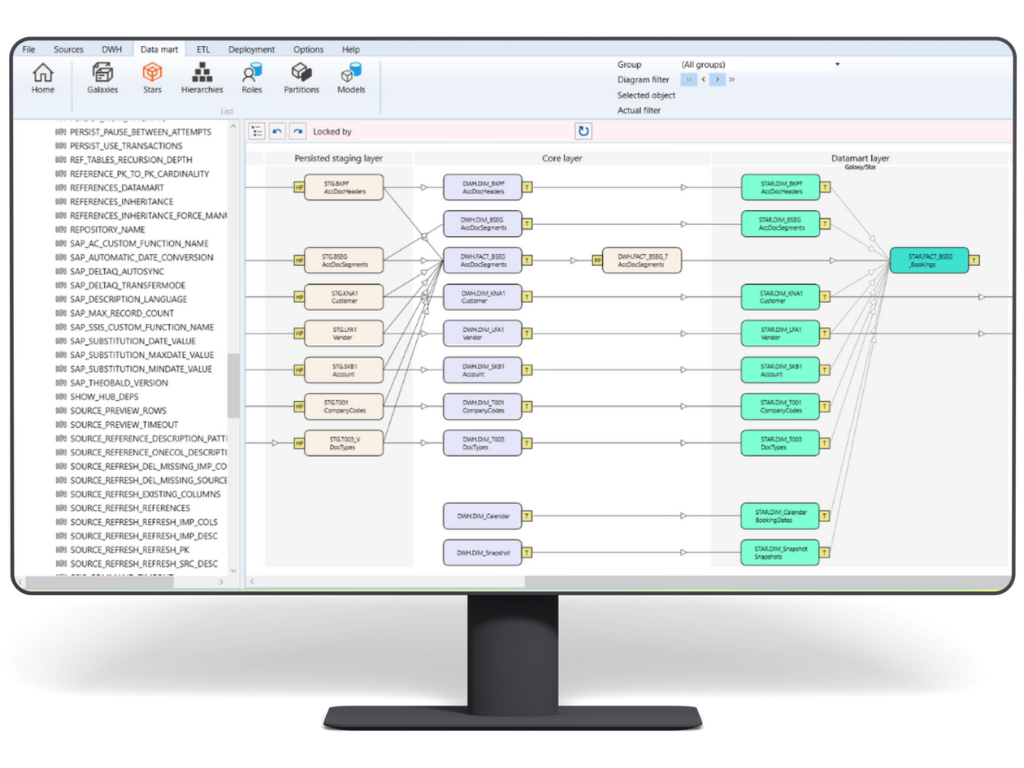
Task: Open the Roles list
Action: click(251, 76)
